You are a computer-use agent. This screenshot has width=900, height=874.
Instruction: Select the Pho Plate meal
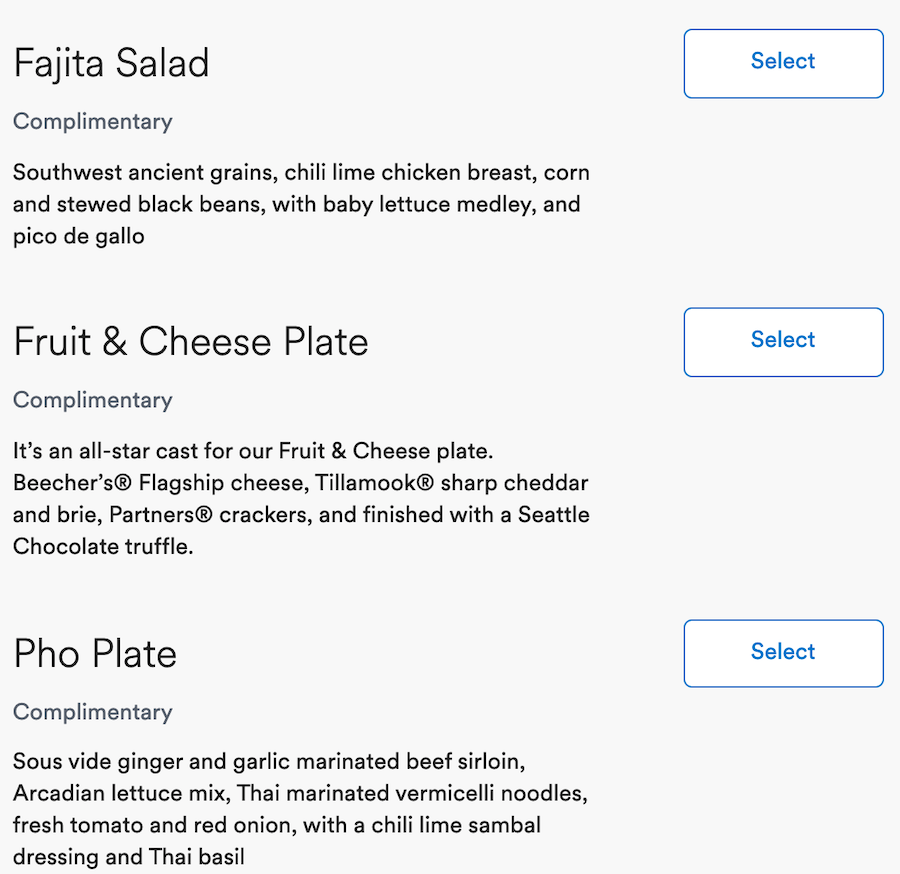click(x=783, y=653)
